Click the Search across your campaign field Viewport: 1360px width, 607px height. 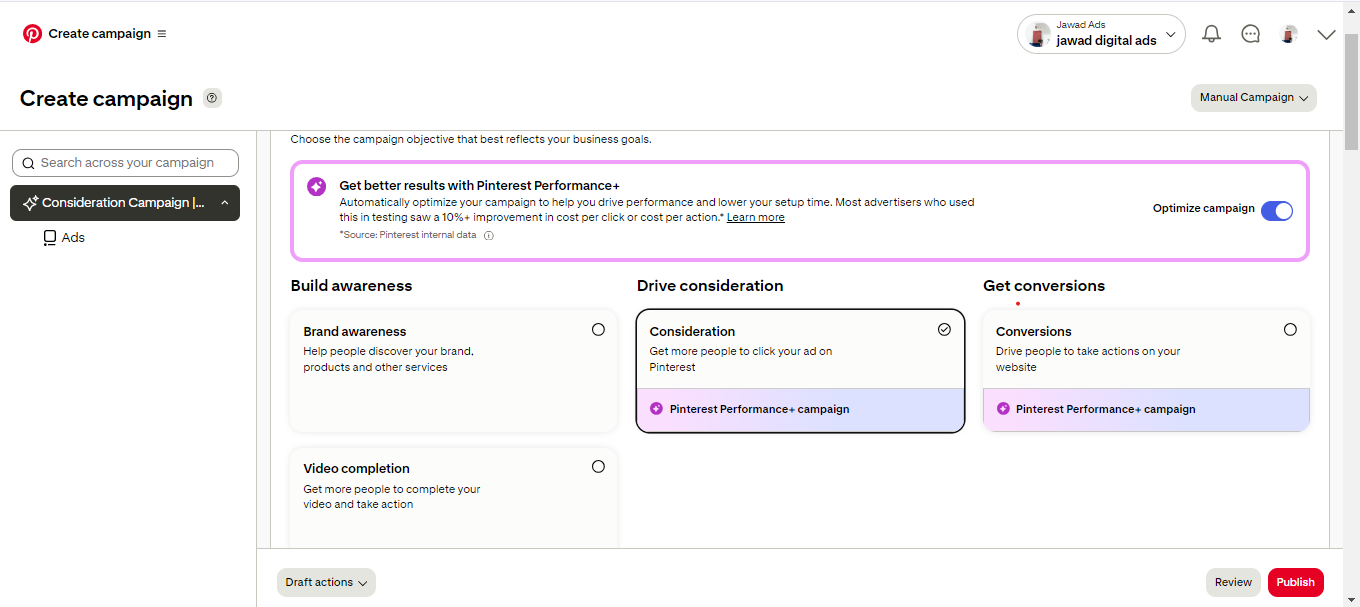point(126,163)
